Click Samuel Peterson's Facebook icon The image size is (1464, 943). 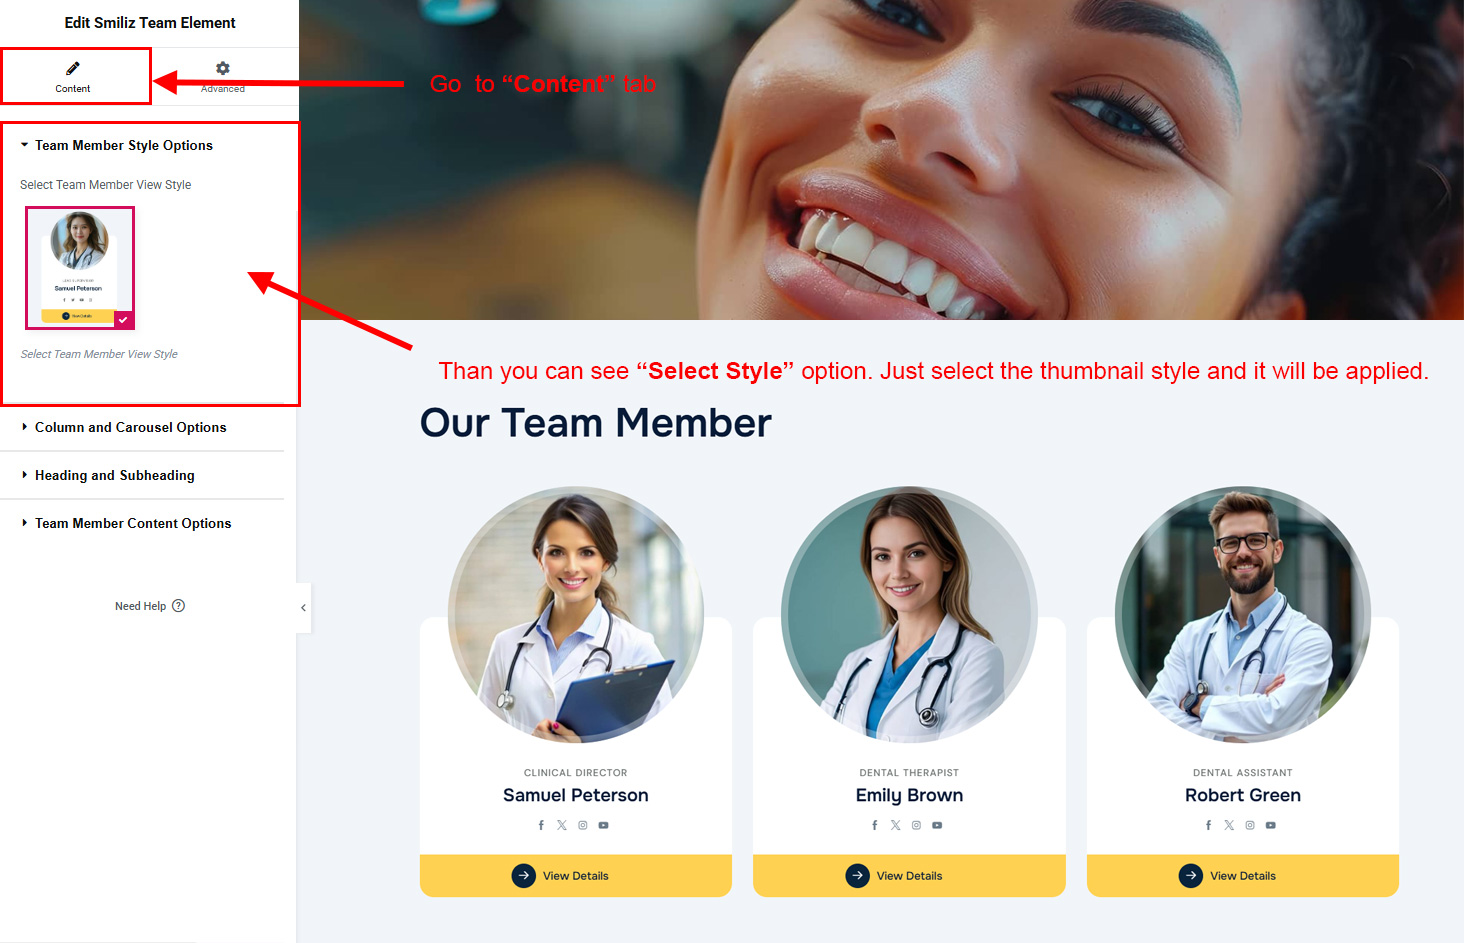541,825
